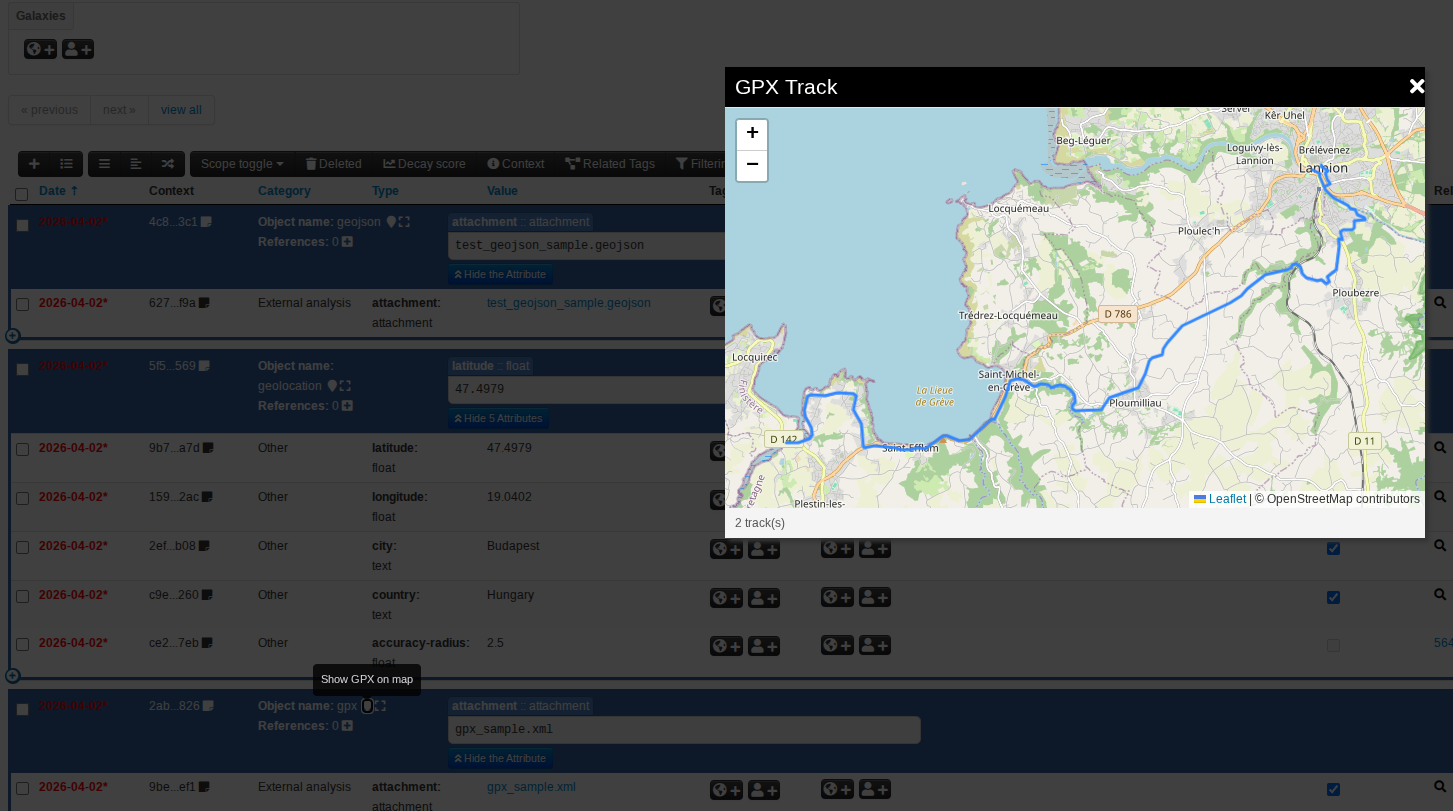Viewport: 1453px width, 811px height.
Task: Close the GPX Track popup
Action: 1416,87
